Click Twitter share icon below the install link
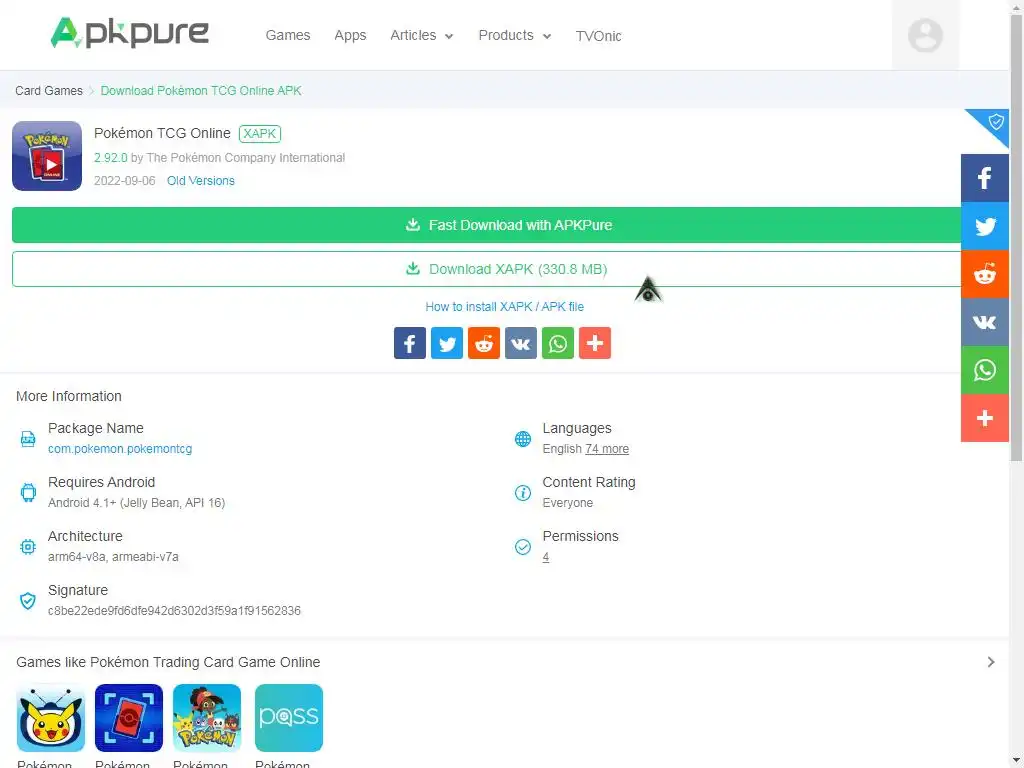The height and width of the screenshot is (768, 1024). [447, 343]
